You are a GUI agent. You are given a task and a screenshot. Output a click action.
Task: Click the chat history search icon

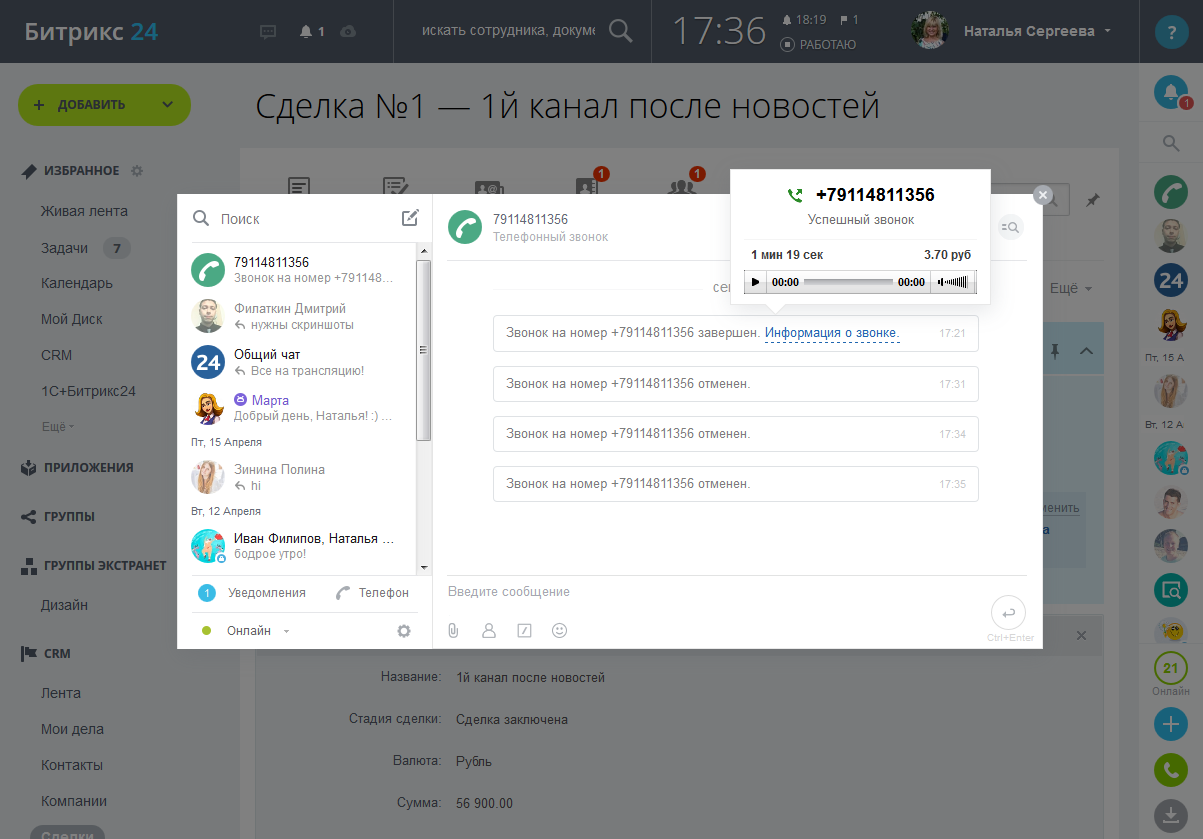(1010, 228)
